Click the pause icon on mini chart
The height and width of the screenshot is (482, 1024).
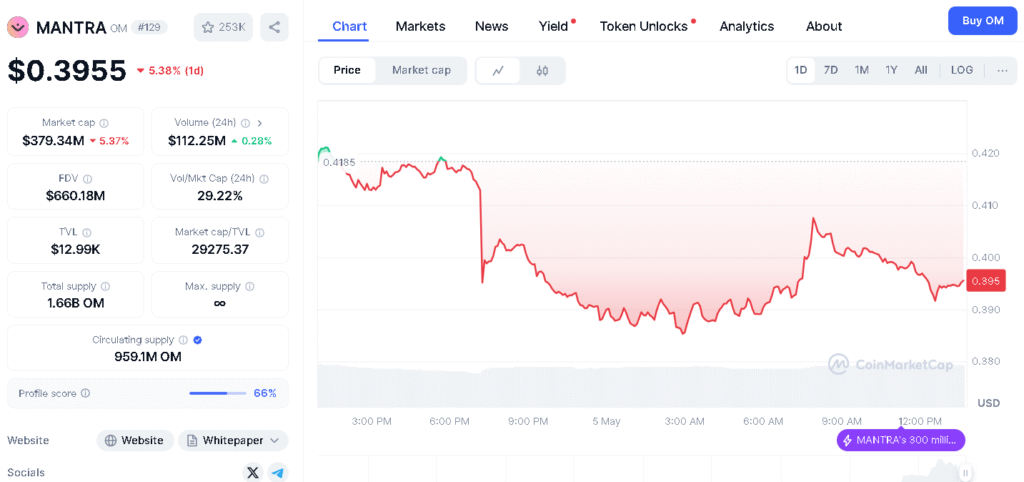pos(965,472)
